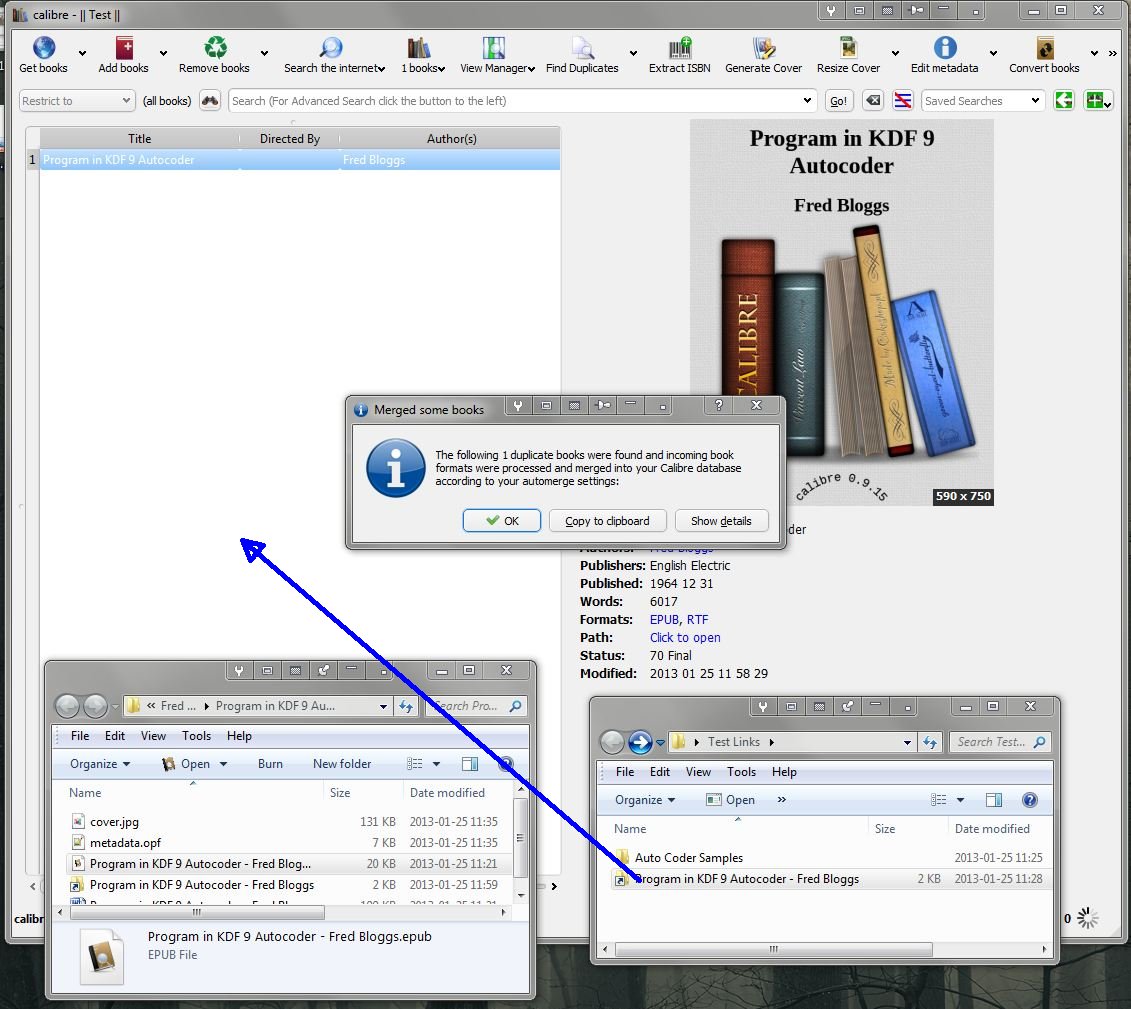Screen dimensions: 1131x1009
Task: Click back button in Fred explorer window
Action: click(x=68, y=706)
